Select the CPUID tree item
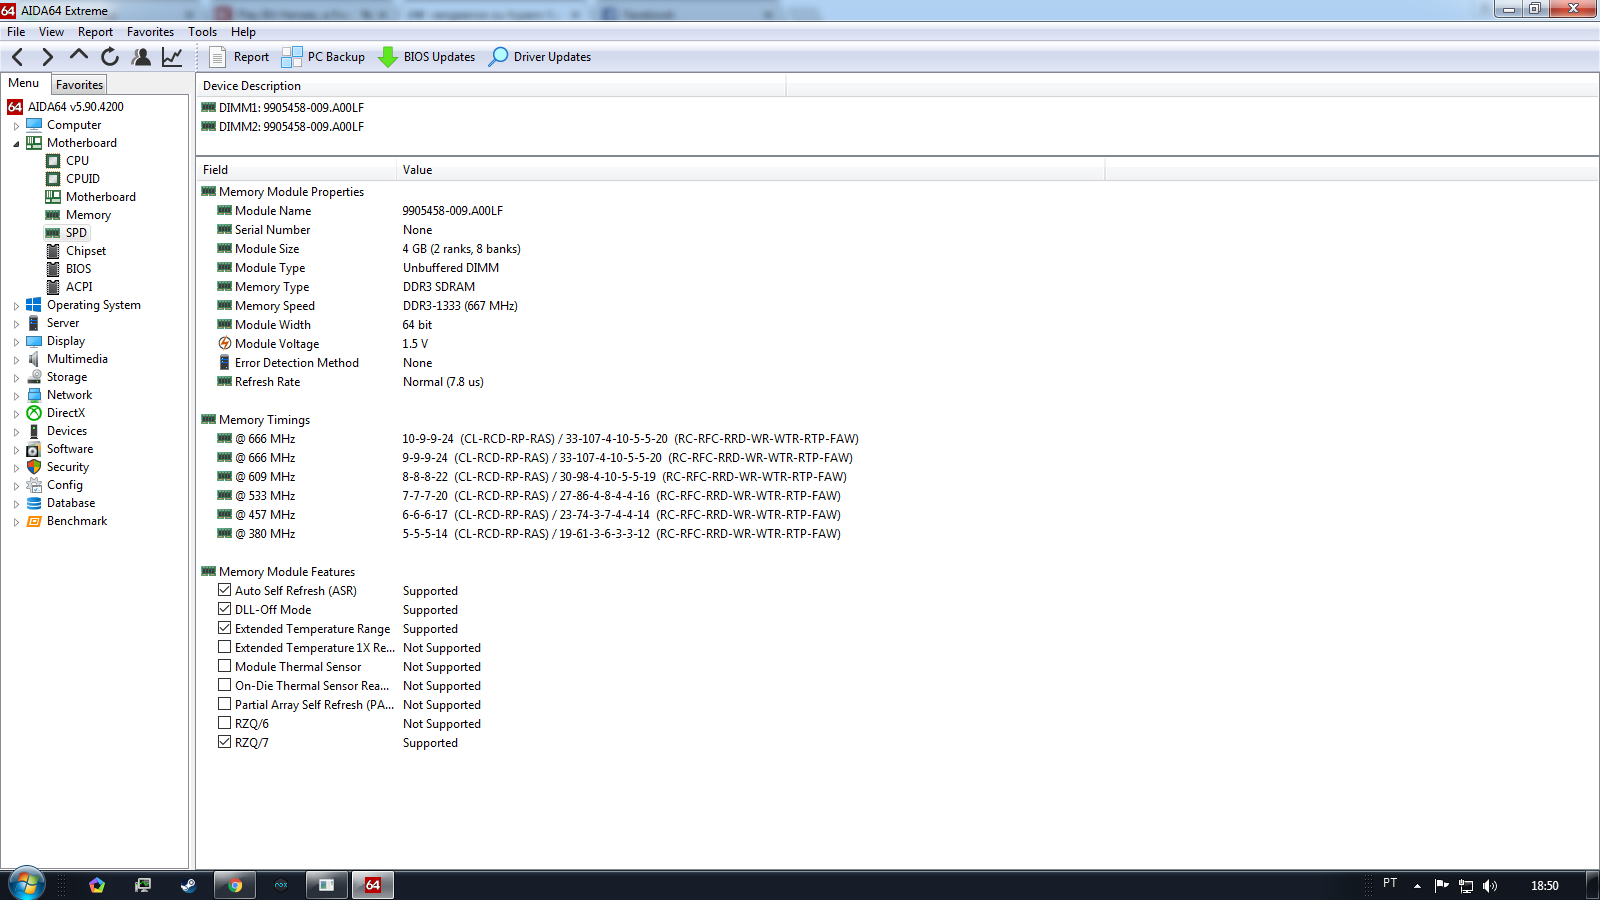 click(x=82, y=179)
